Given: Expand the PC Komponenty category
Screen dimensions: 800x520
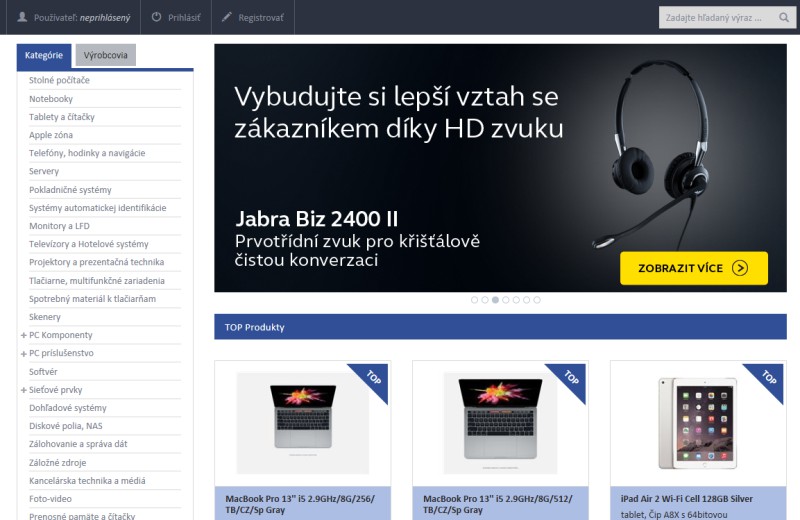Looking at the screenshot, I should 23,335.
